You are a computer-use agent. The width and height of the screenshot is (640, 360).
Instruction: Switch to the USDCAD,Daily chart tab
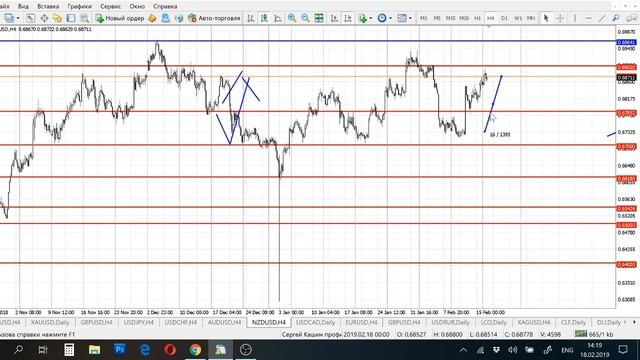point(315,322)
